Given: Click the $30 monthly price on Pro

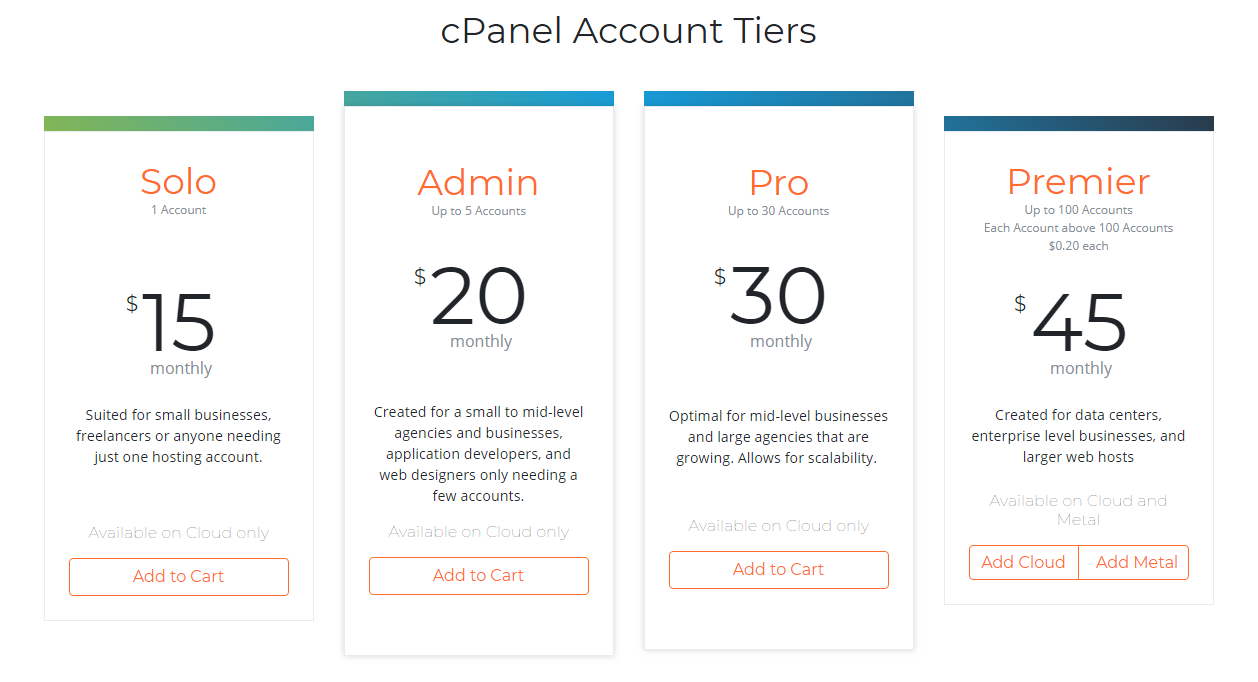Looking at the screenshot, I should (x=777, y=297).
